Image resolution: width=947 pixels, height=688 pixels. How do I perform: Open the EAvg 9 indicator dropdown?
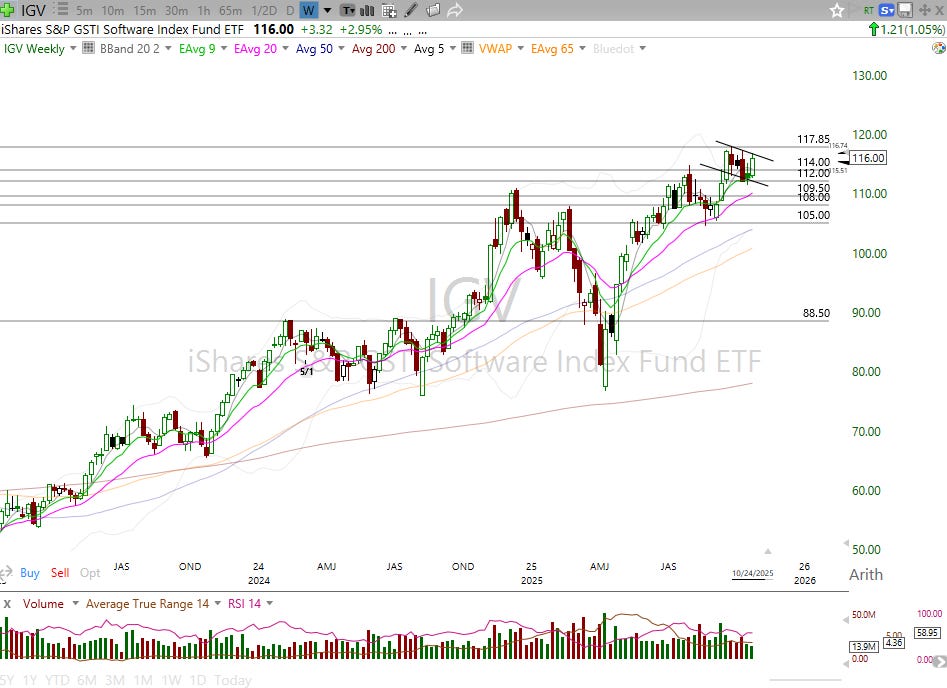coord(223,48)
